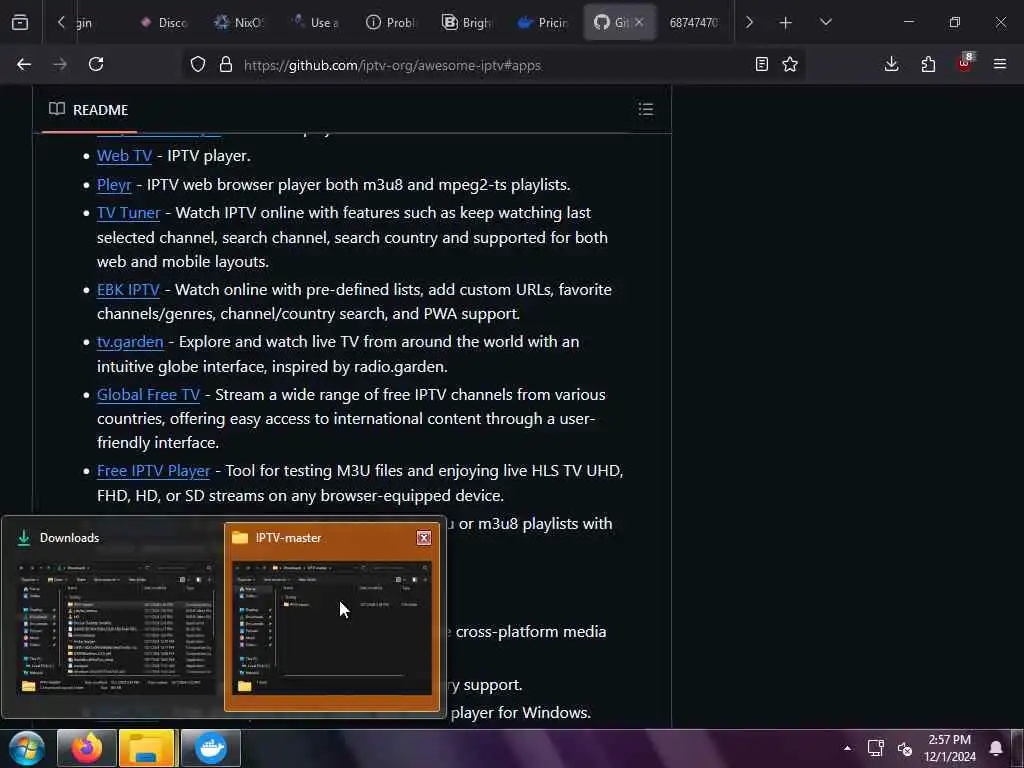Open the muted volume tray icon
Screen dimensions: 1024x768
[904, 748]
